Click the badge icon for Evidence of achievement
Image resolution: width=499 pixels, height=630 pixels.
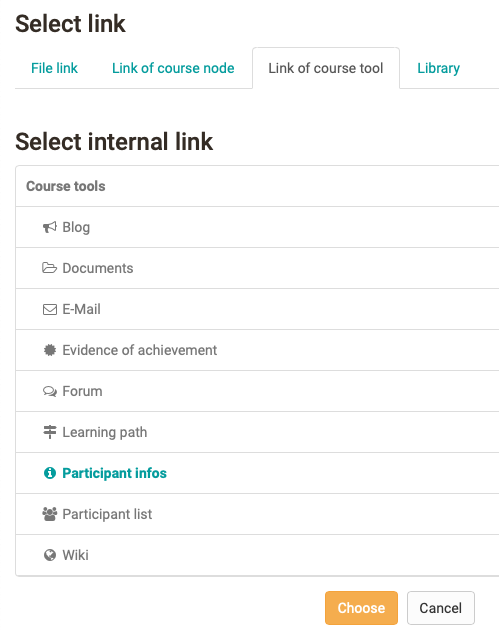50,350
